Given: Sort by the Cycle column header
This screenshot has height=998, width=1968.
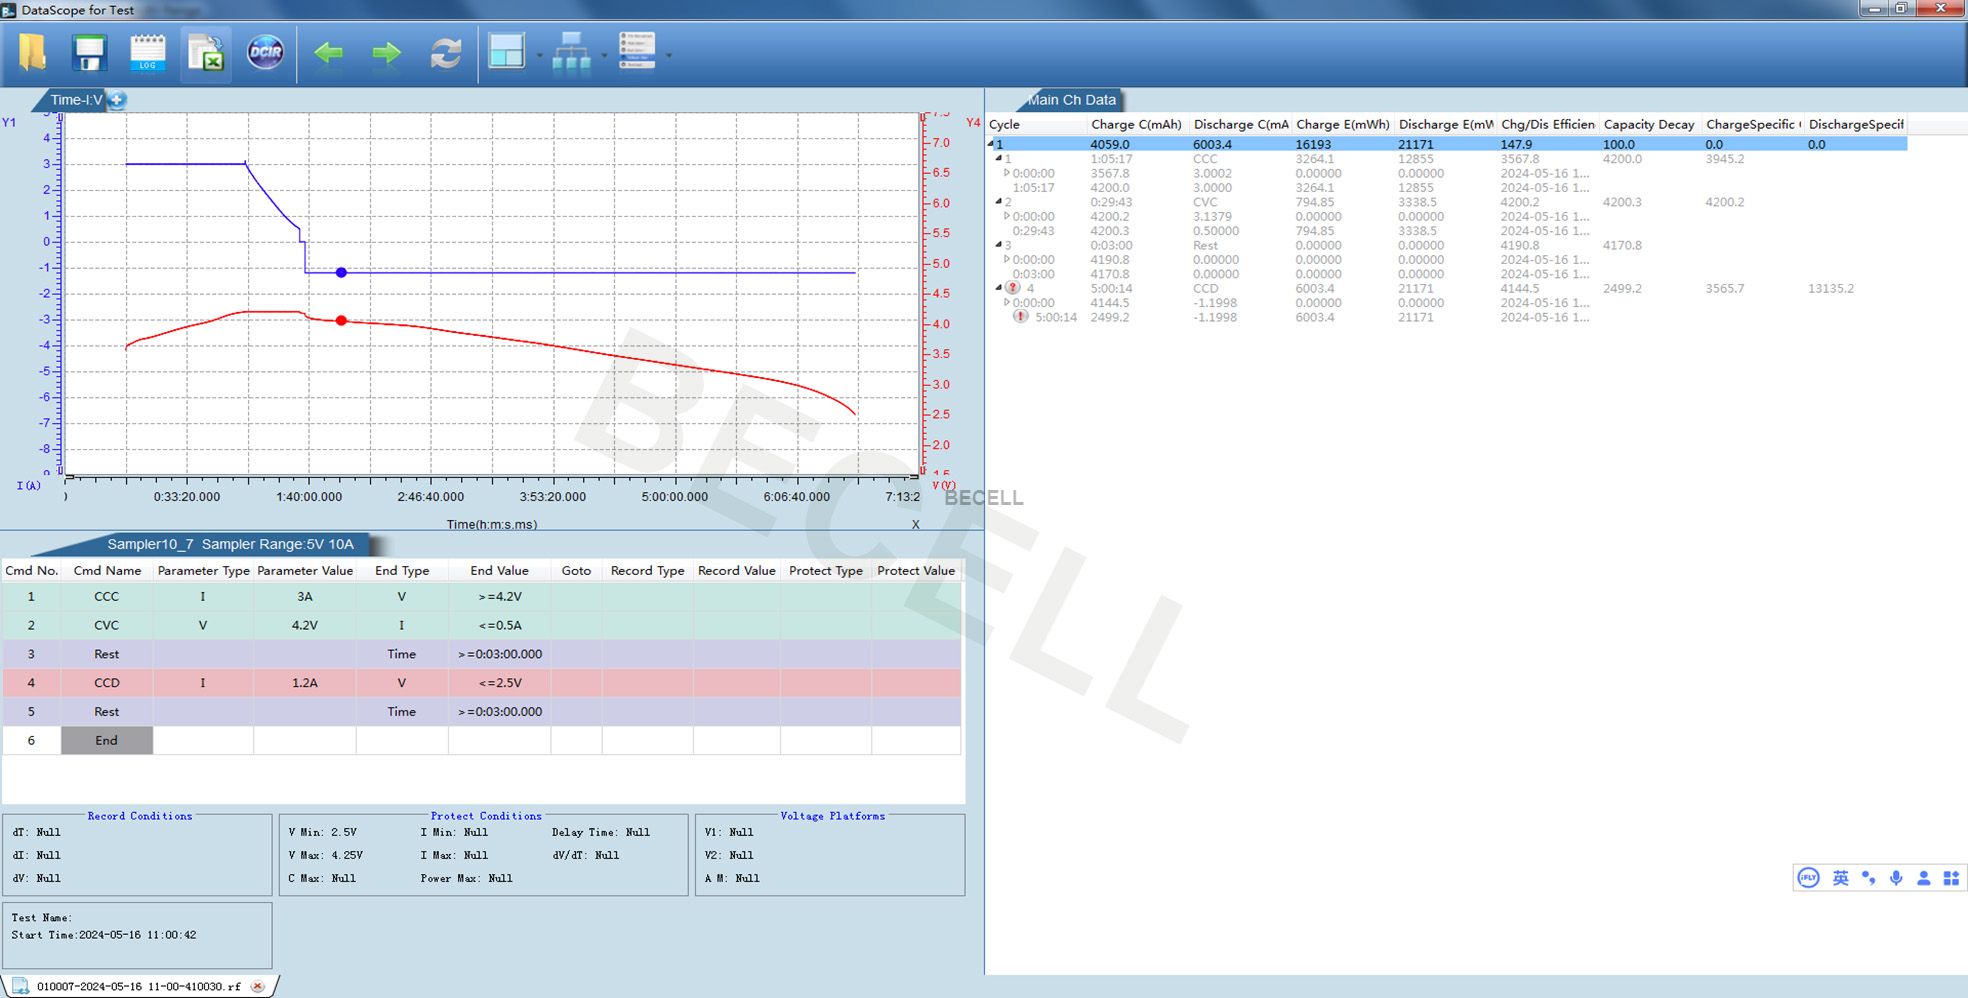Looking at the screenshot, I should coord(1035,124).
